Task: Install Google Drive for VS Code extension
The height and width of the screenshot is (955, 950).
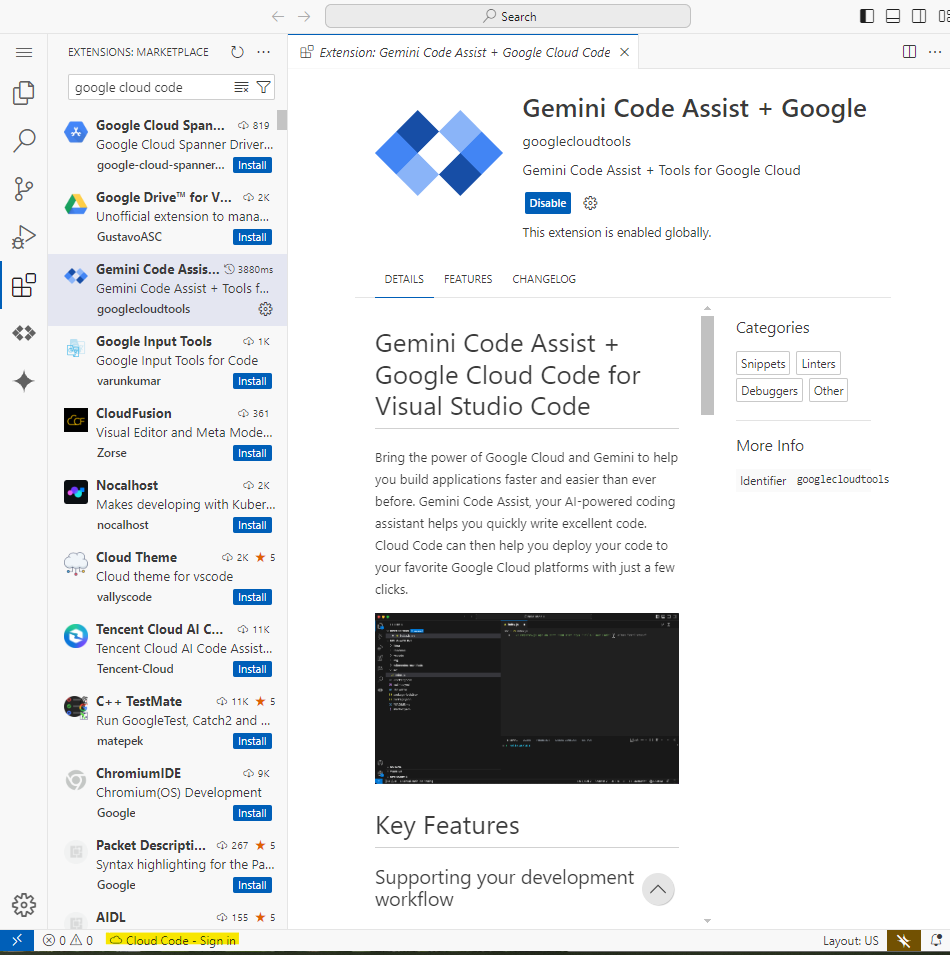Action: click(x=252, y=237)
